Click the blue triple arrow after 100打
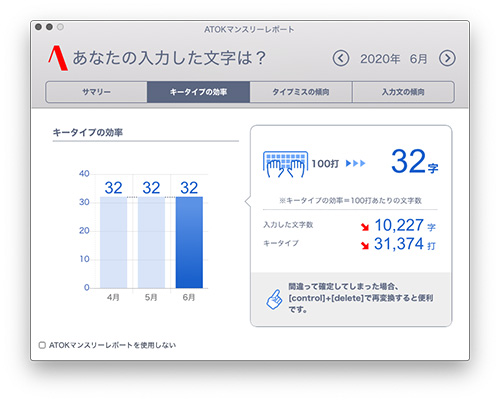 click(356, 163)
